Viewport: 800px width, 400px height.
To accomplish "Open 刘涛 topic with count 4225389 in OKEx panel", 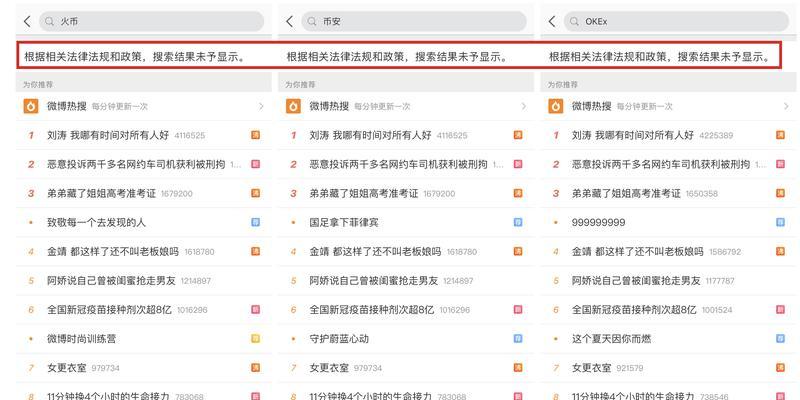I will [633, 135].
